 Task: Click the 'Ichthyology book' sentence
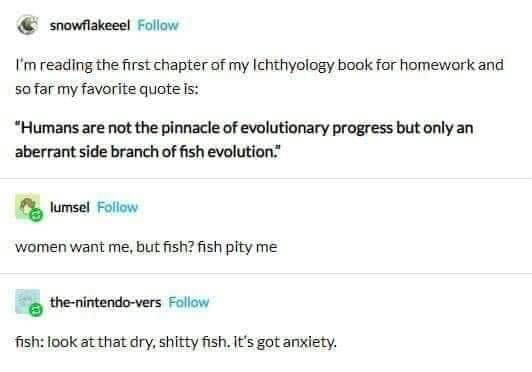click(260, 65)
